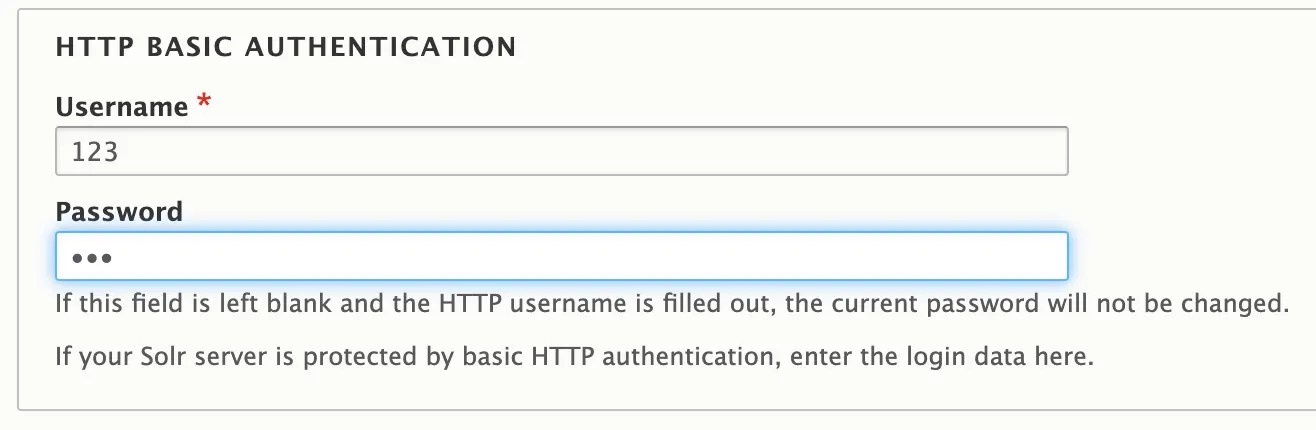
Task: Focus the Password input field
Action: 560,257
